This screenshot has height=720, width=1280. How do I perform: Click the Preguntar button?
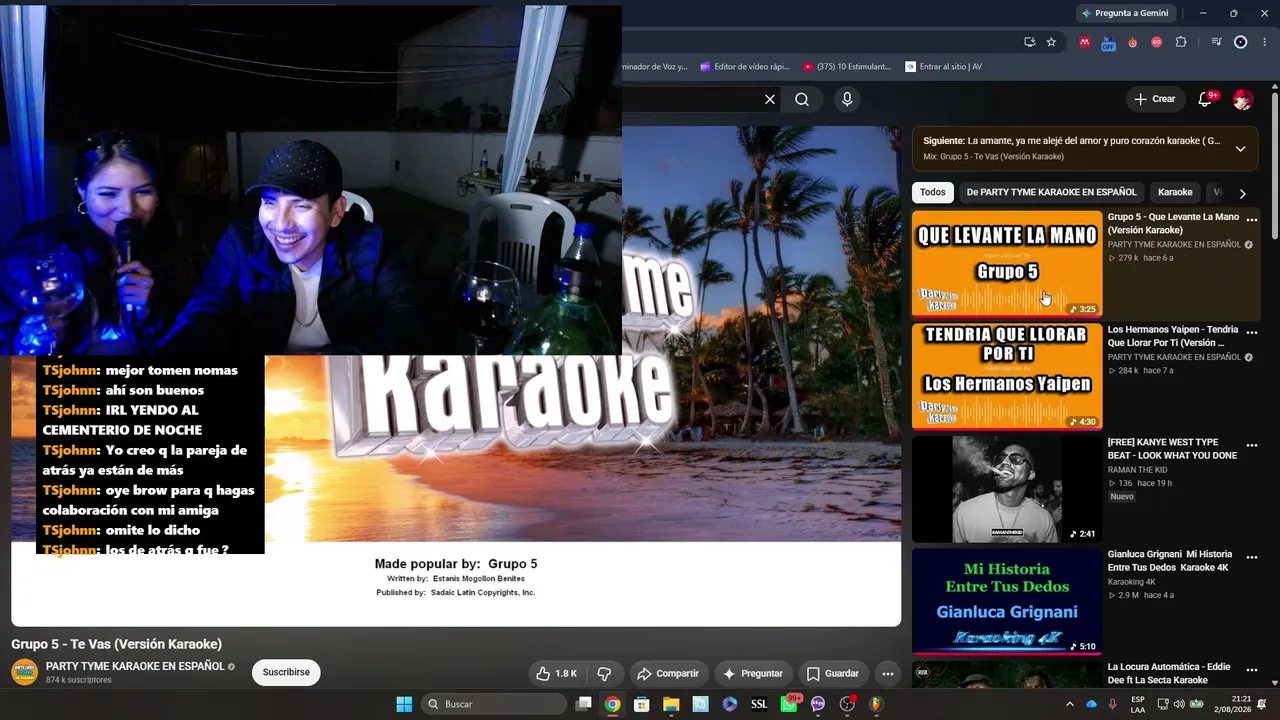(x=752, y=674)
